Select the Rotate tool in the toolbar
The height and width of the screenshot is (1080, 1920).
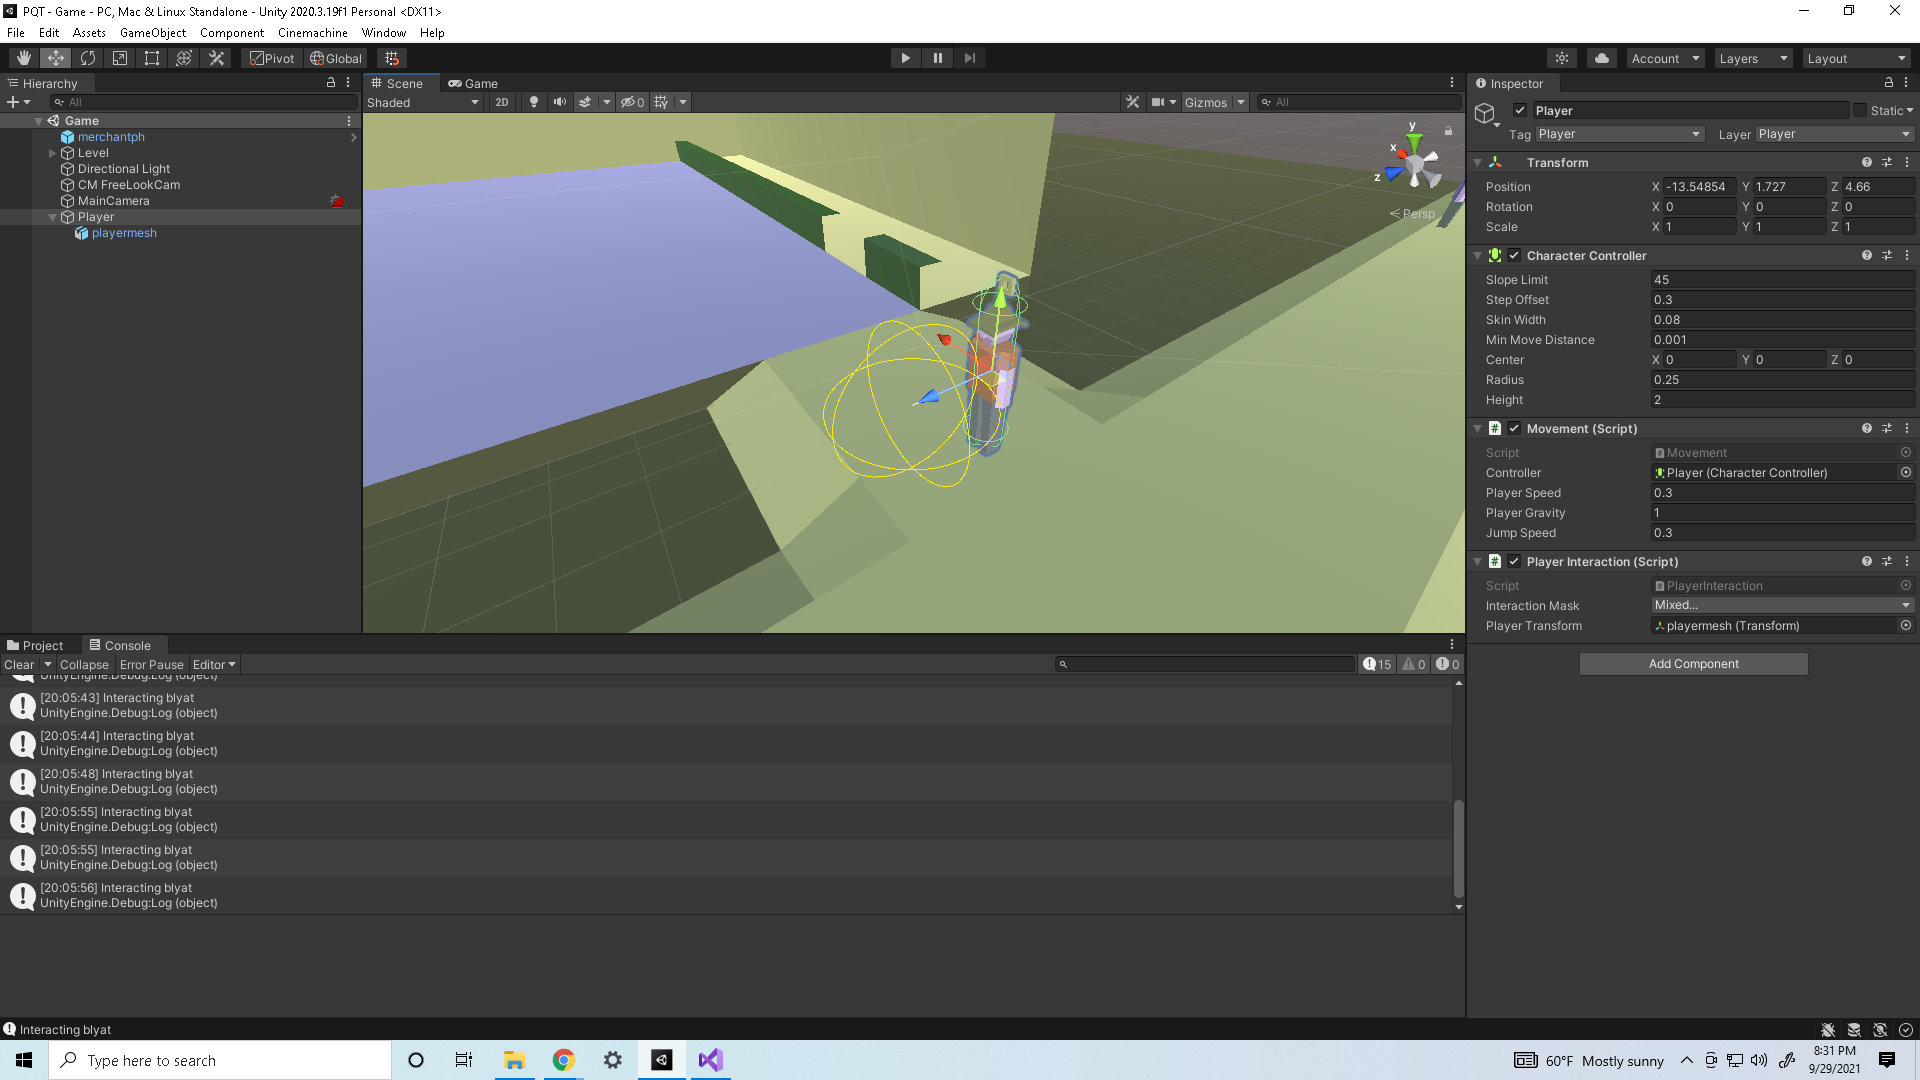[x=88, y=58]
